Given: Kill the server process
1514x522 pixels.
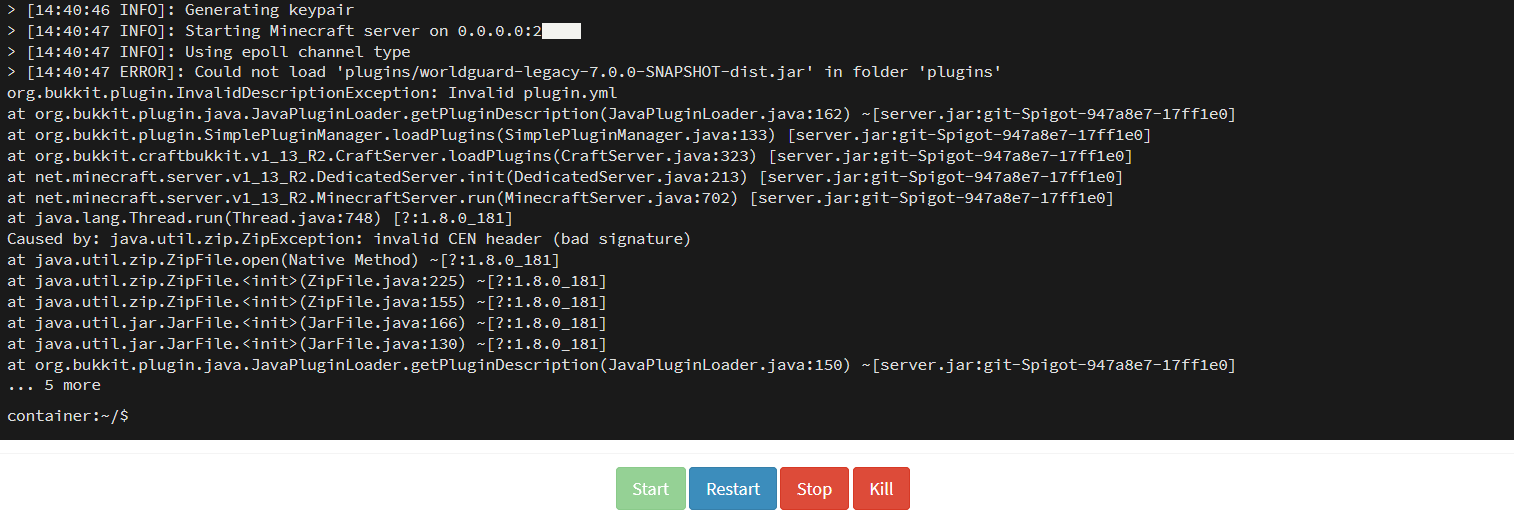Looking at the screenshot, I should click(881, 489).
